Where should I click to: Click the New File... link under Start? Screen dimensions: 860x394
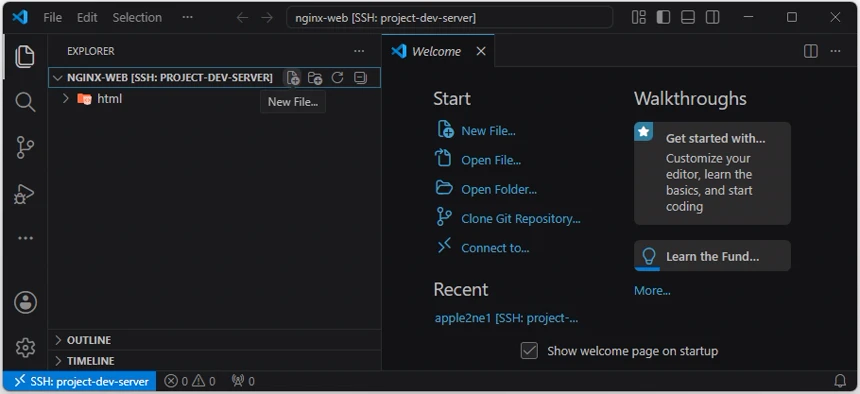[488, 131]
